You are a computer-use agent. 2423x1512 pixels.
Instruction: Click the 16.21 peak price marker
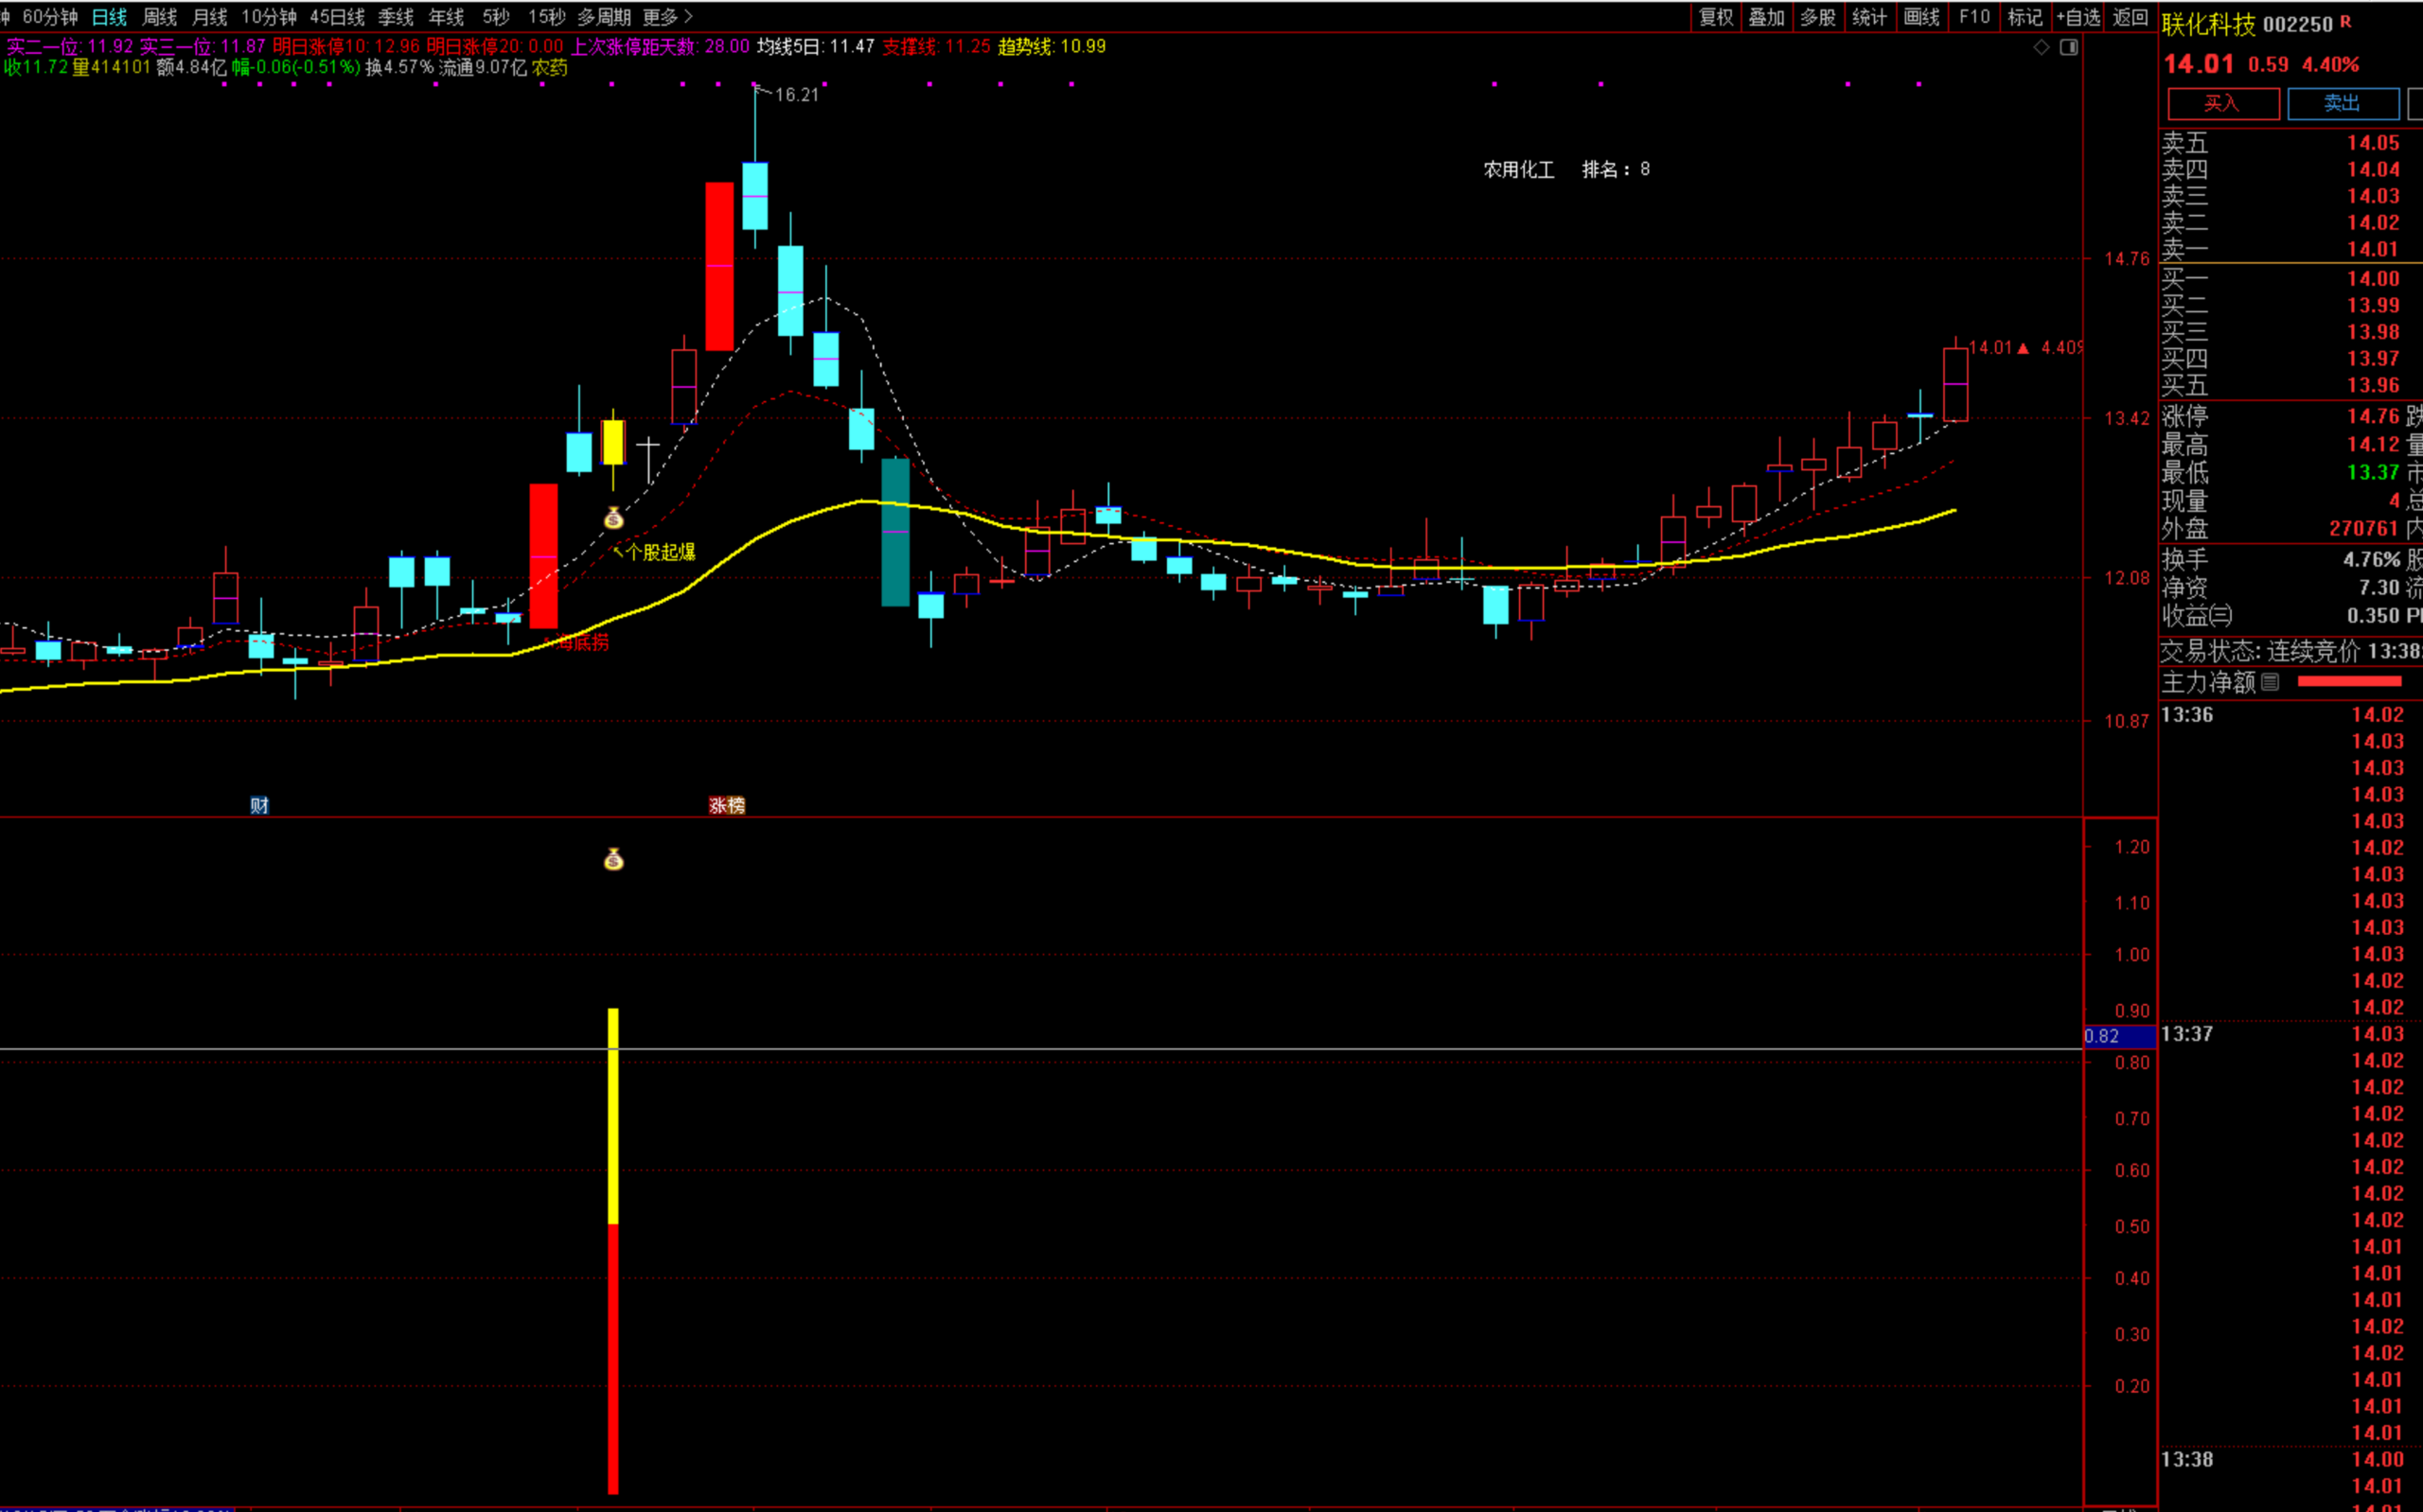[x=796, y=95]
